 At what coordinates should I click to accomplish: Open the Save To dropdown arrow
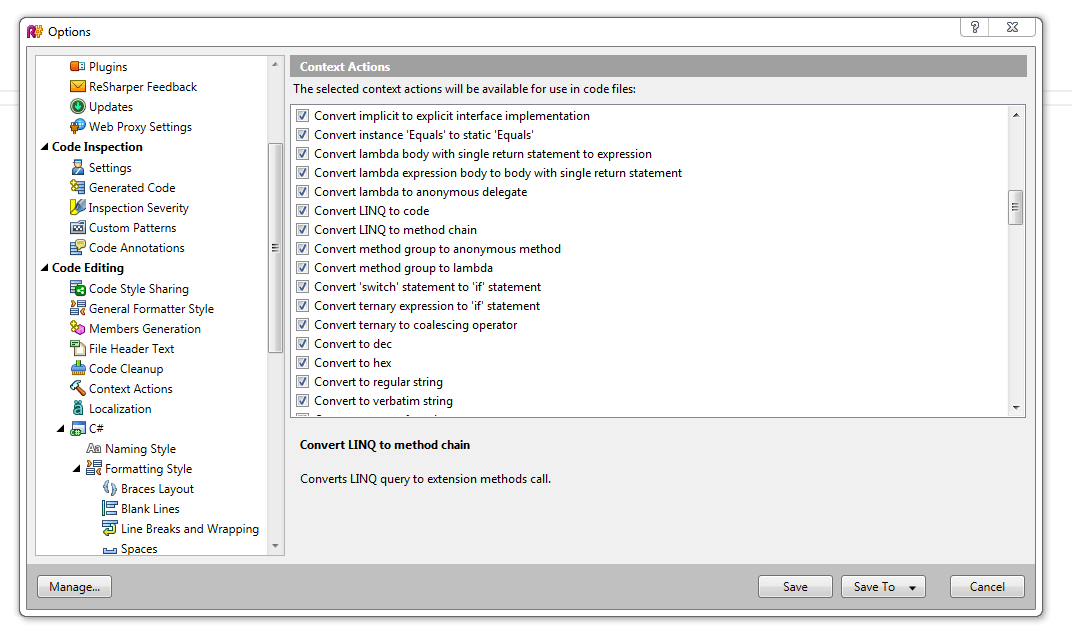click(x=912, y=588)
